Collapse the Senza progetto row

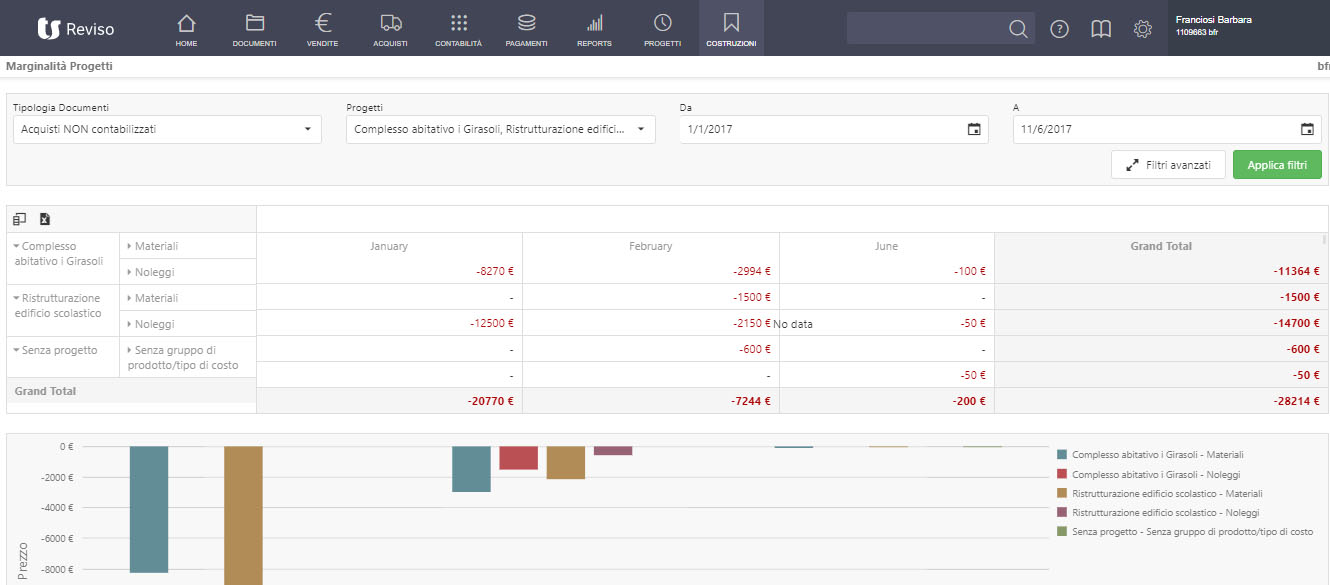[x=16, y=350]
